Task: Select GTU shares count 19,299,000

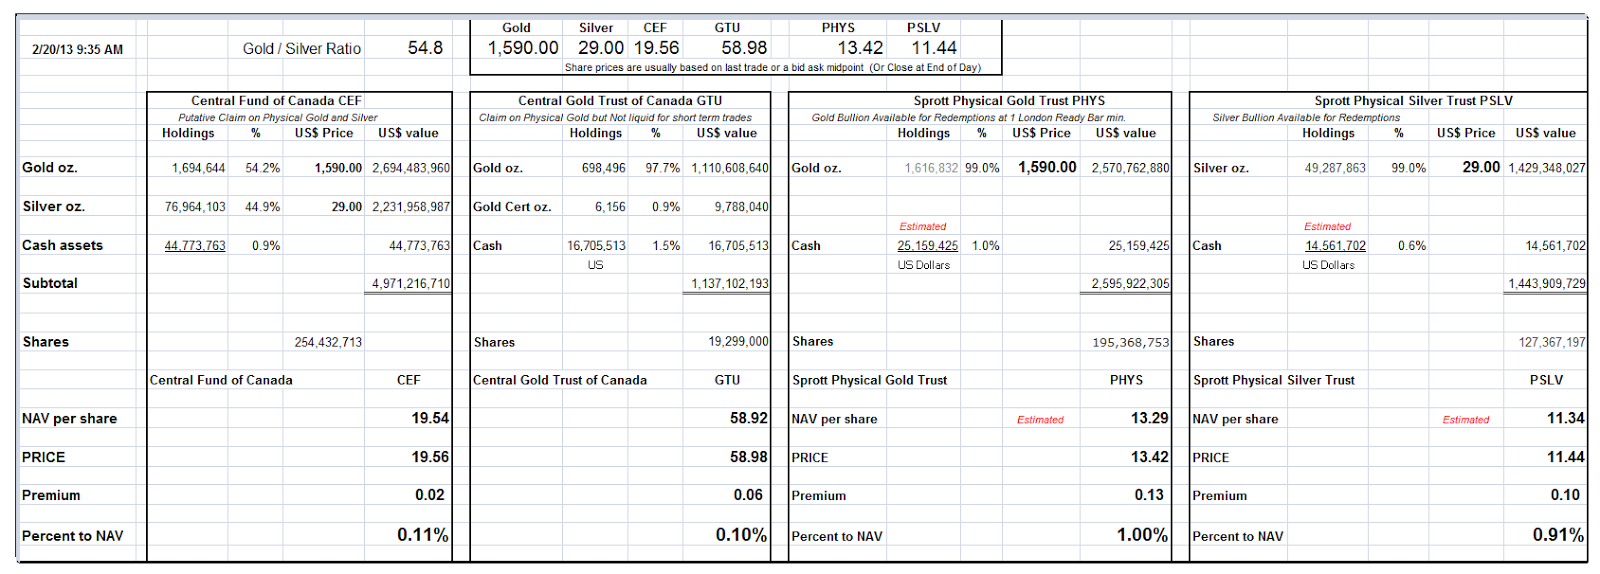Action: pyautogui.click(x=738, y=342)
